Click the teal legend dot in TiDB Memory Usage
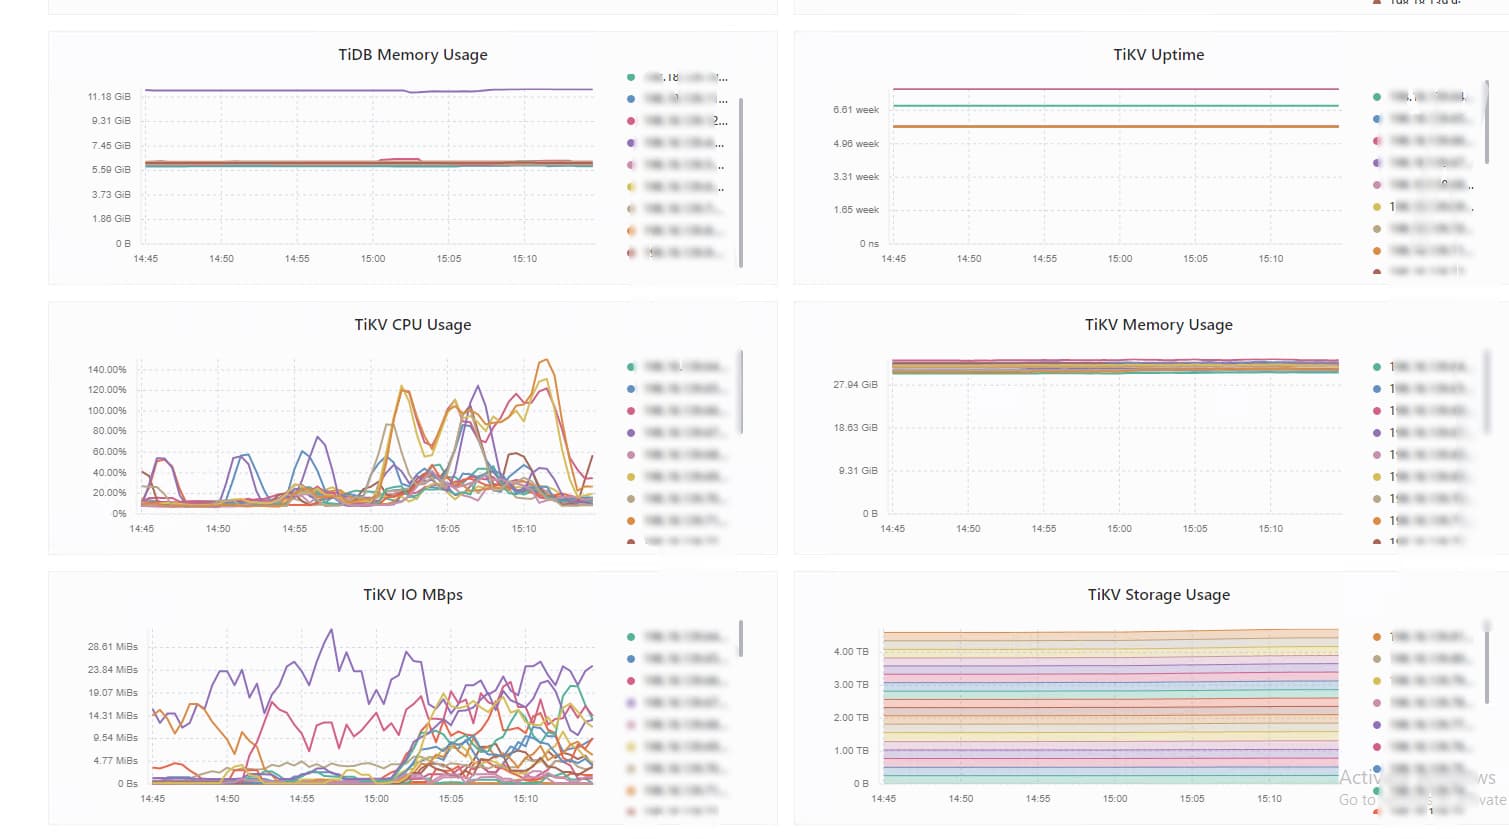This screenshot has width=1509, height=839. click(x=631, y=77)
